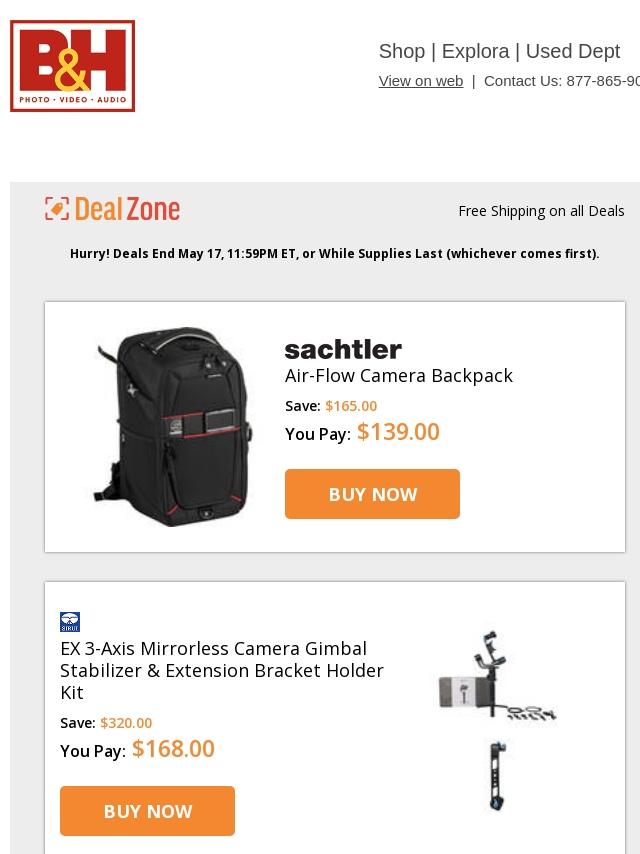This screenshot has height=854, width=640.
Task: Click the sachtler brand logo
Action: coord(343,349)
